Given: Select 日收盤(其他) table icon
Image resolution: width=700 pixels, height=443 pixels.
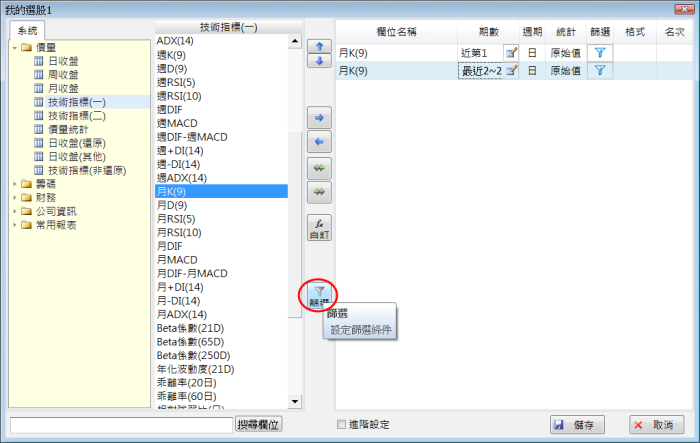Looking at the screenshot, I should (x=39, y=157).
